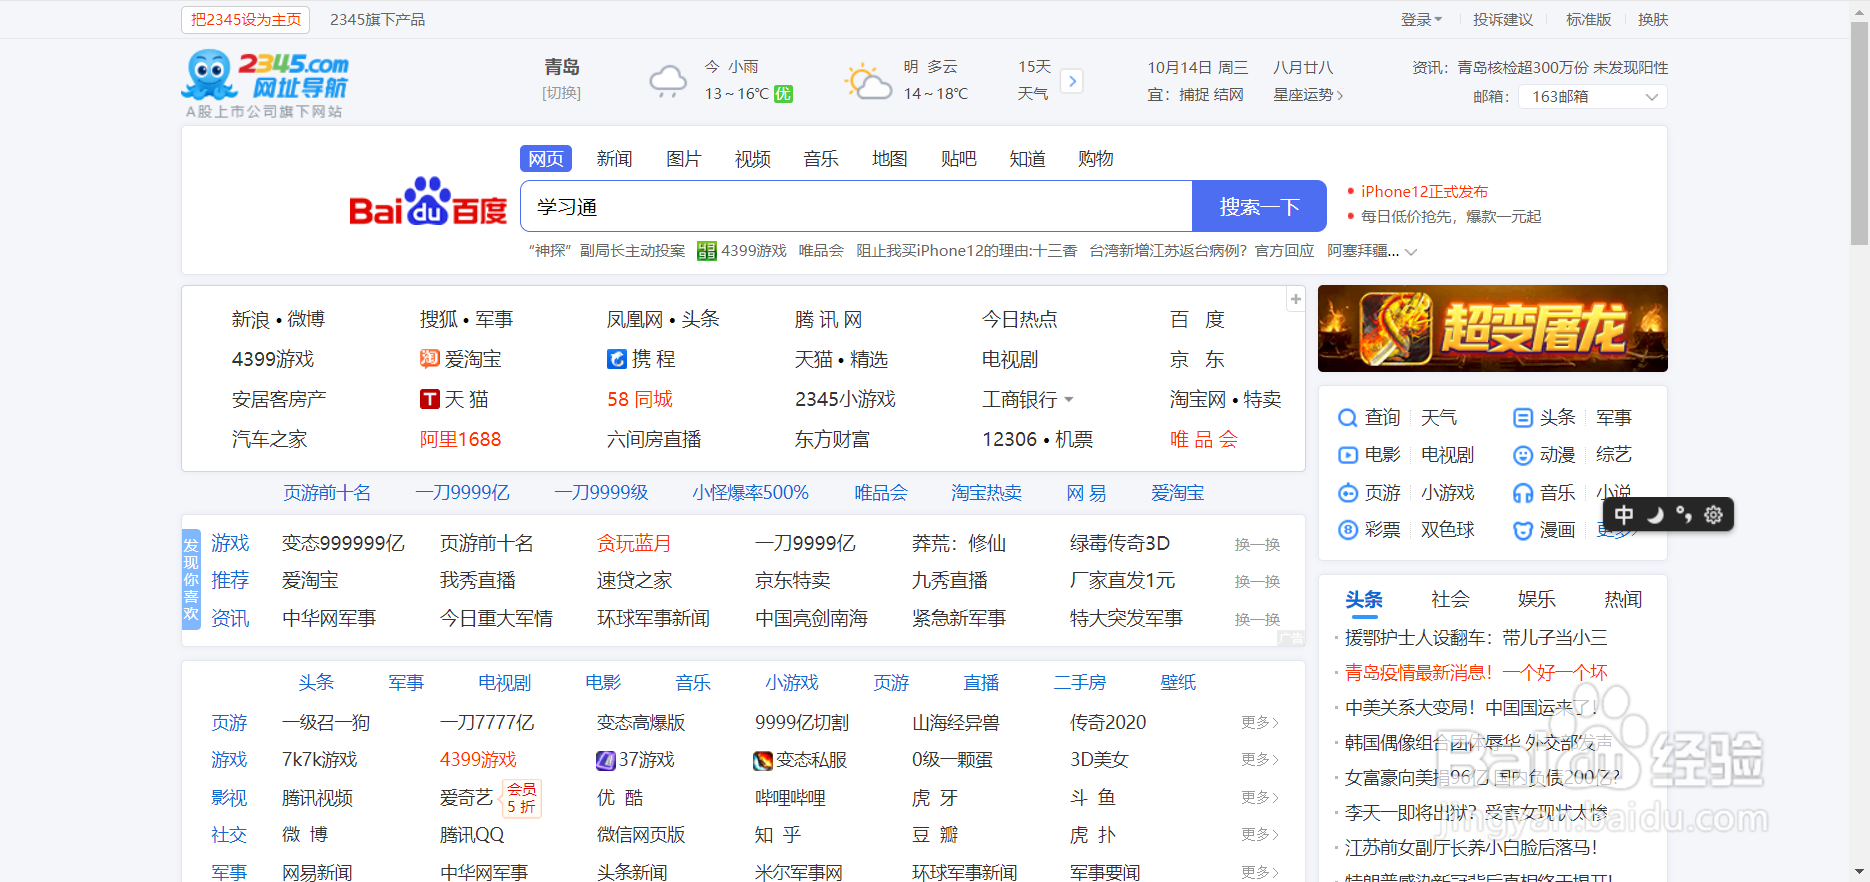Open the 登录 dropdown
Image resolution: width=1870 pixels, height=882 pixels.
tap(1421, 20)
